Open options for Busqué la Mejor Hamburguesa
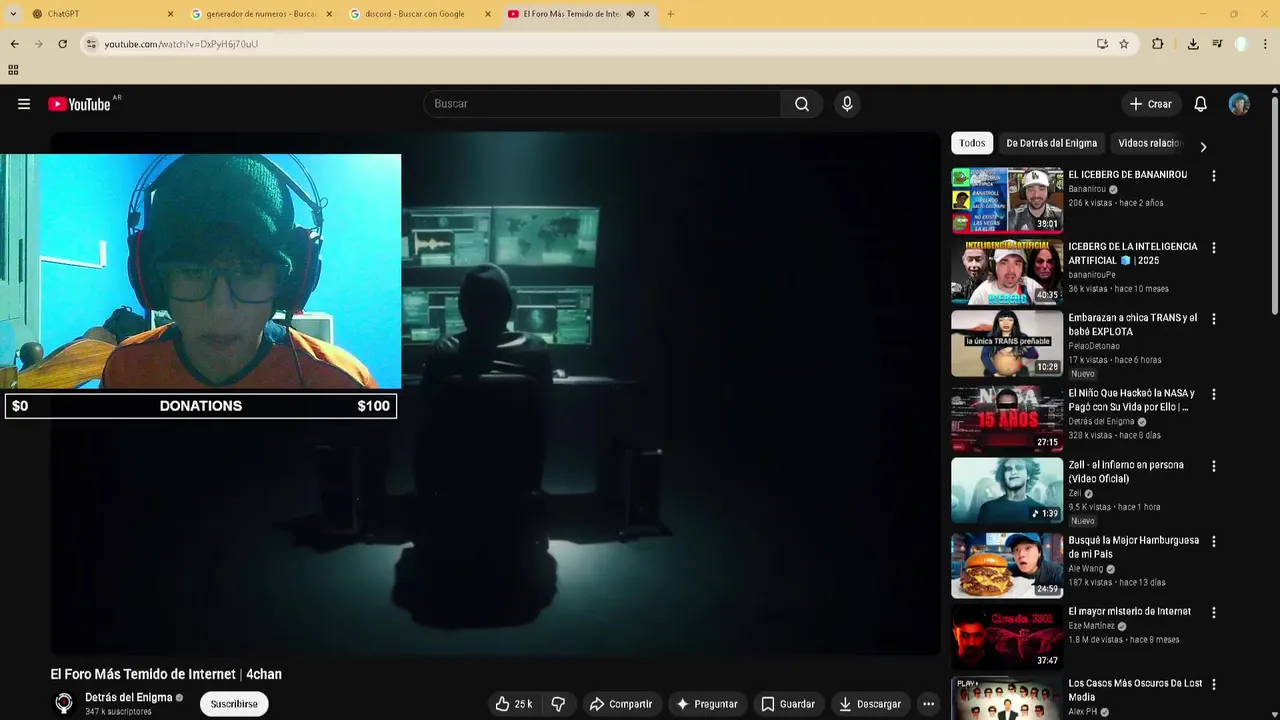Screen dimensions: 1280x720 pos(1214,541)
